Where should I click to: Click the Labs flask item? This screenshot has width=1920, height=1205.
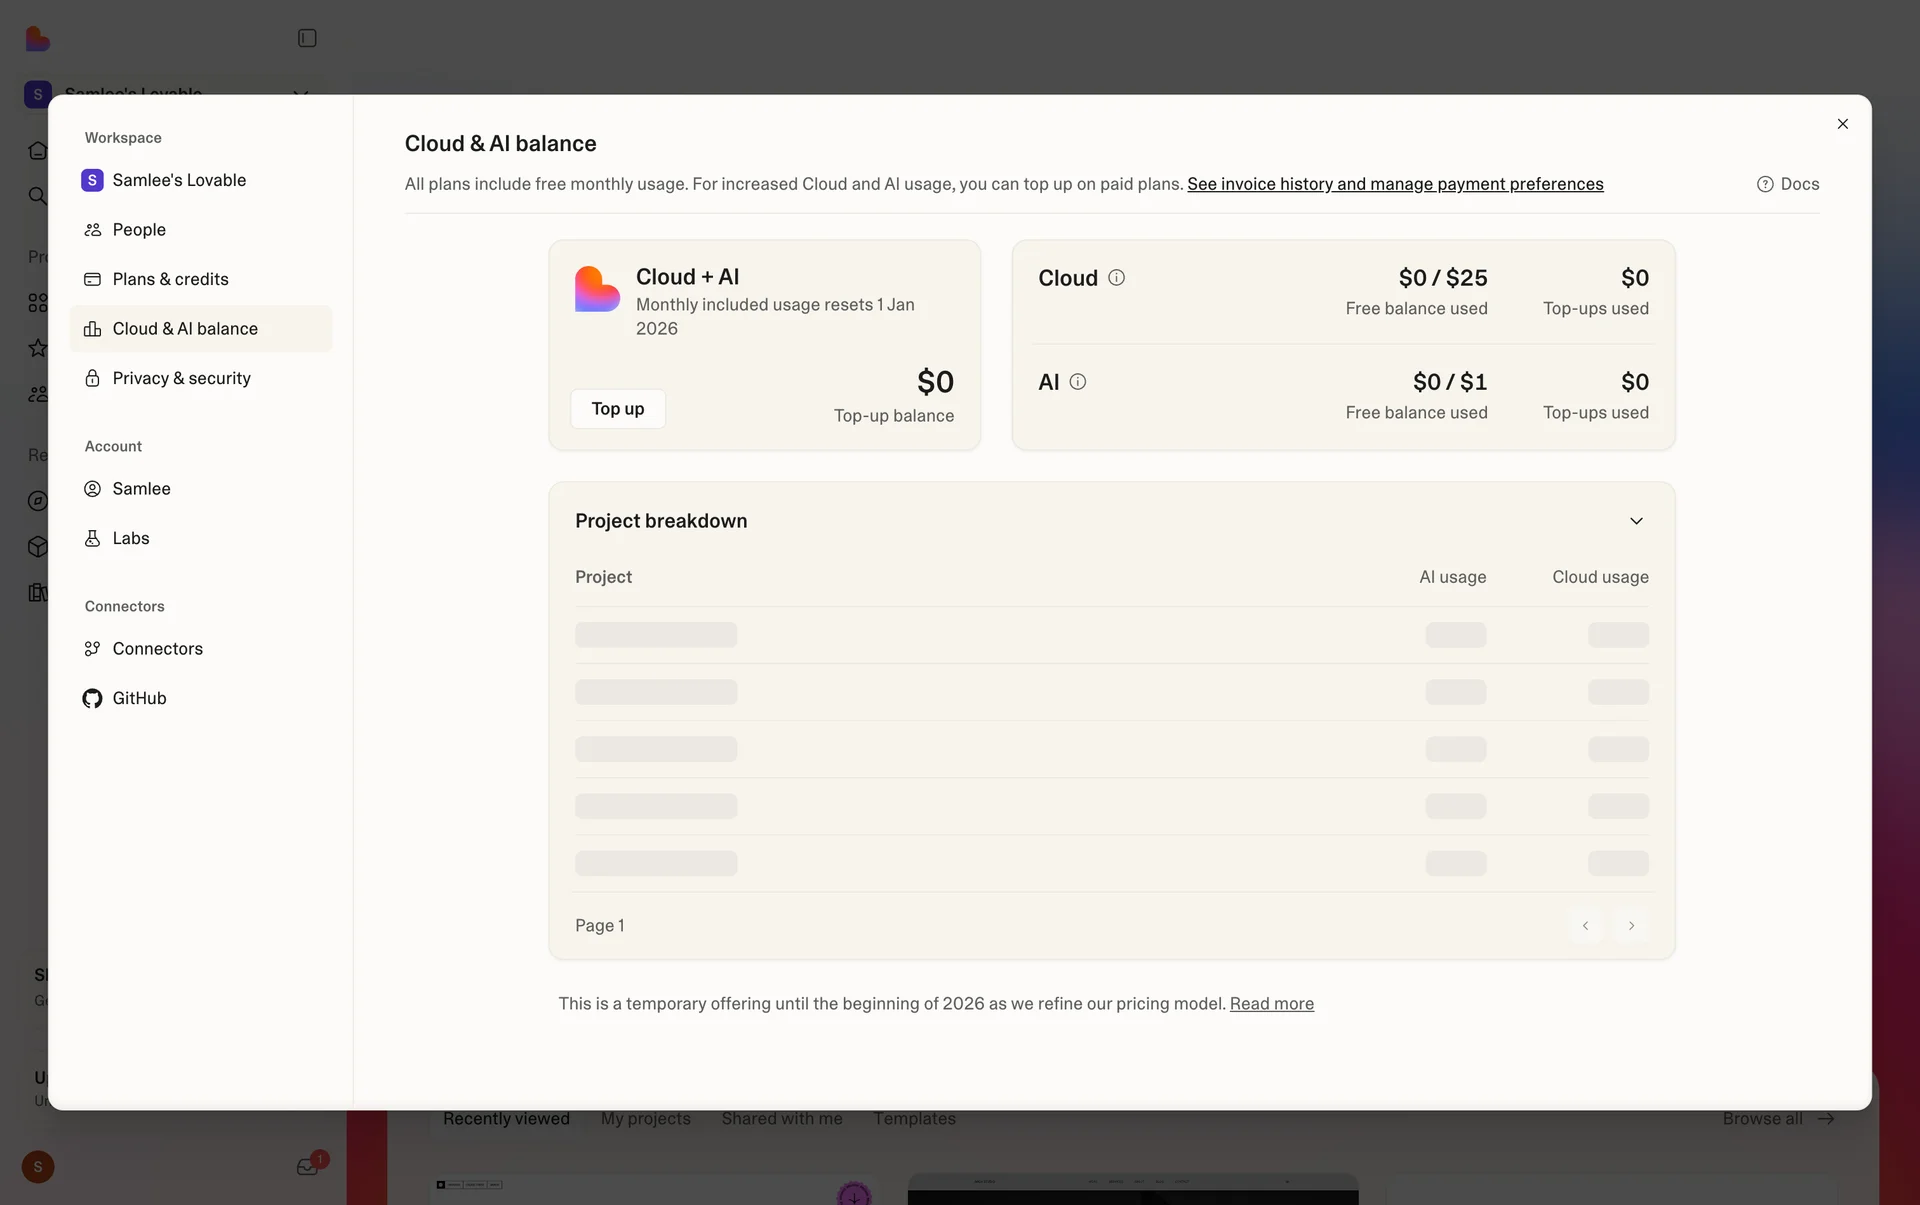pos(130,538)
